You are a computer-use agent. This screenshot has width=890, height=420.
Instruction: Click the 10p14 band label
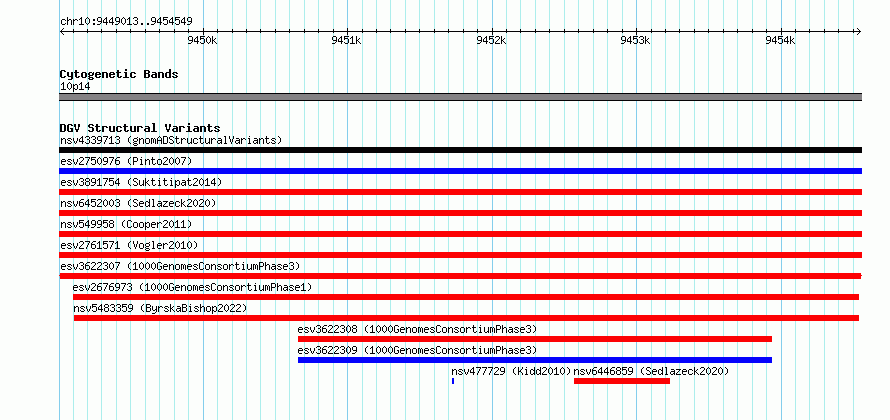pyautogui.click(x=75, y=87)
